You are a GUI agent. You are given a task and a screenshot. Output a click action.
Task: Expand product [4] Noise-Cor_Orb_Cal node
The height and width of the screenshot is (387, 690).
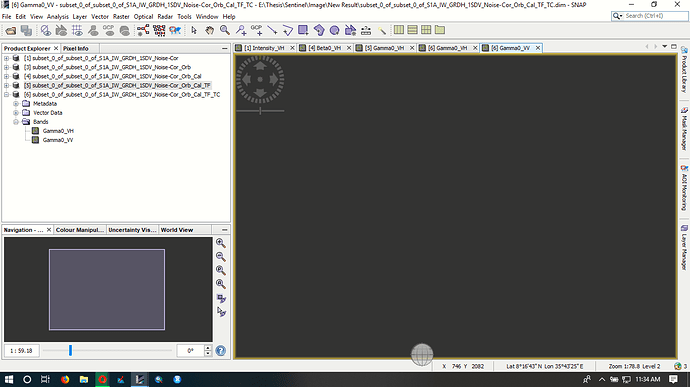(x=7, y=76)
